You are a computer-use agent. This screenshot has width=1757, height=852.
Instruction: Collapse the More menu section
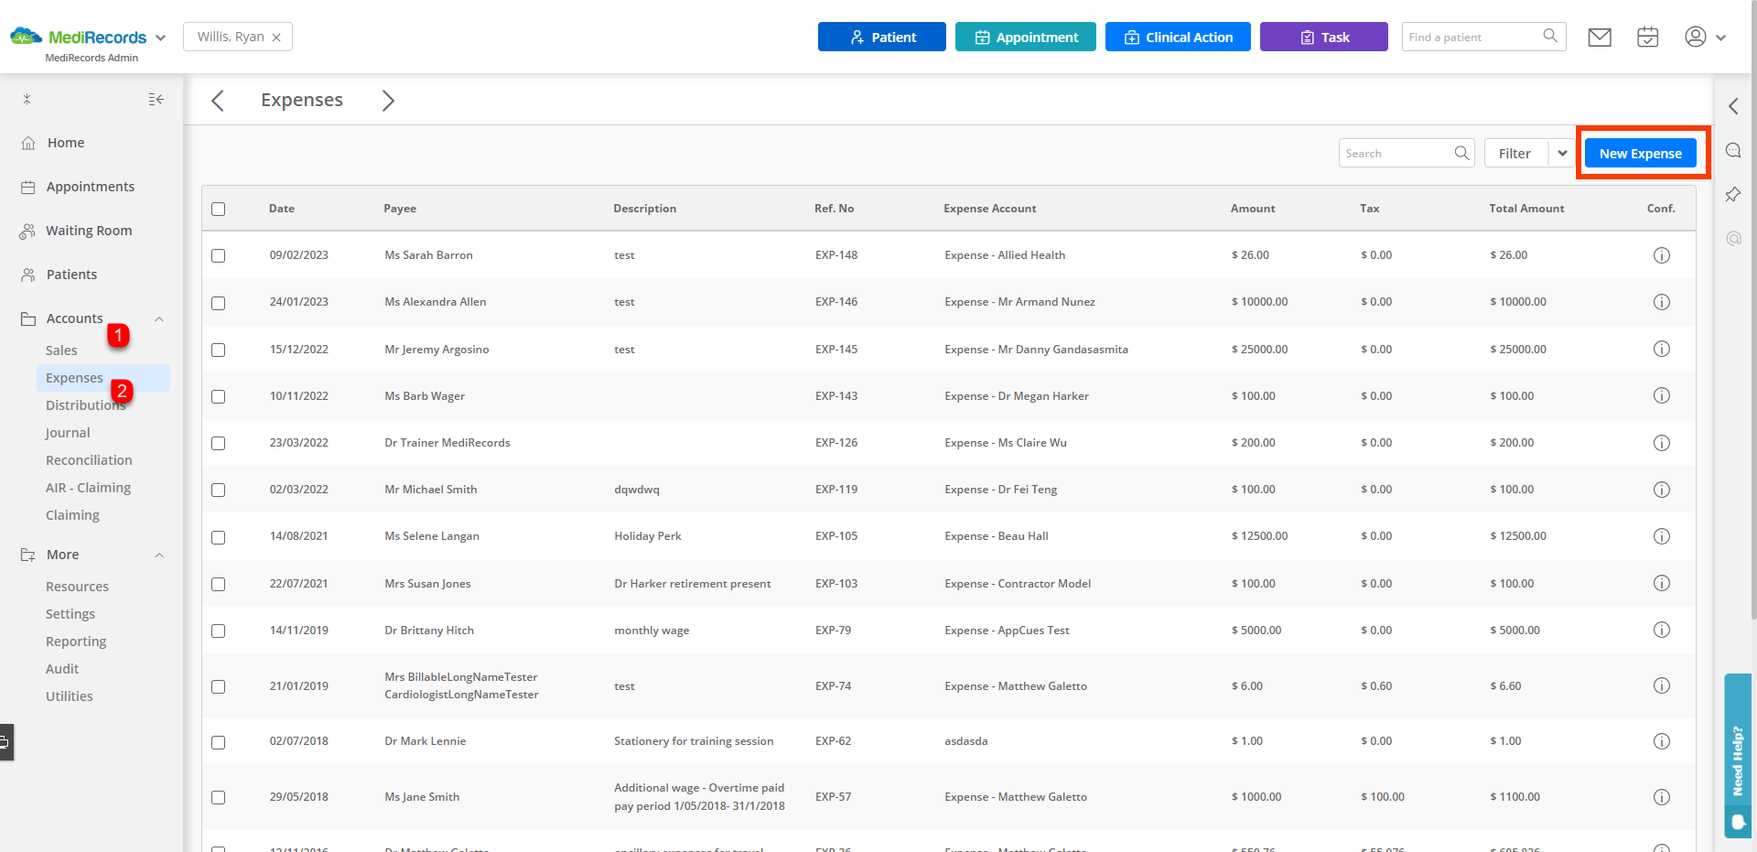(x=159, y=555)
